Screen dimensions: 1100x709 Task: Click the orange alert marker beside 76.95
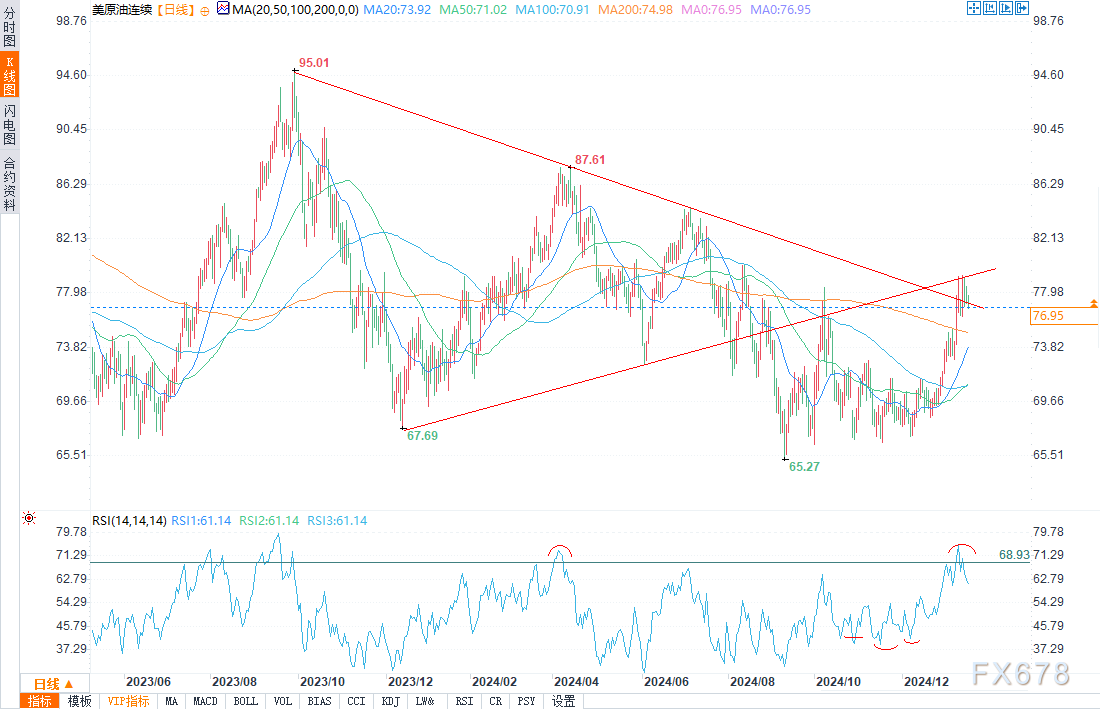coord(1094,303)
